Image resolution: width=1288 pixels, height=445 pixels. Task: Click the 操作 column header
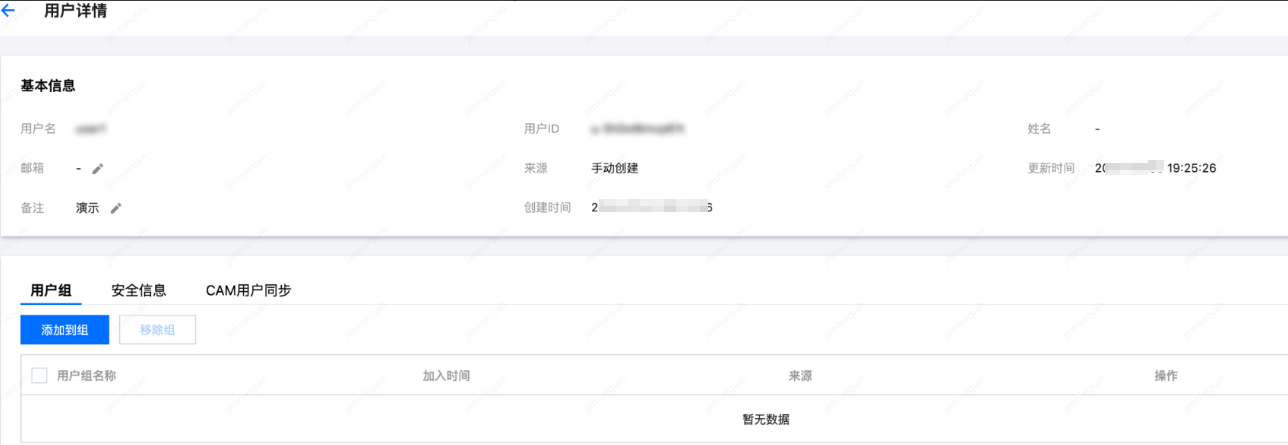click(1166, 376)
